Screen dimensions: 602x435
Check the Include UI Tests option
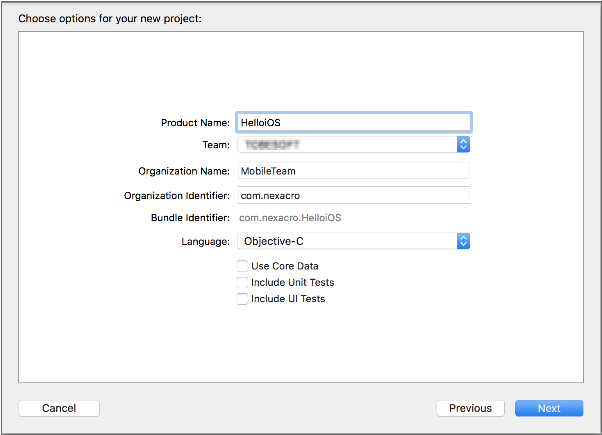click(242, 299)
